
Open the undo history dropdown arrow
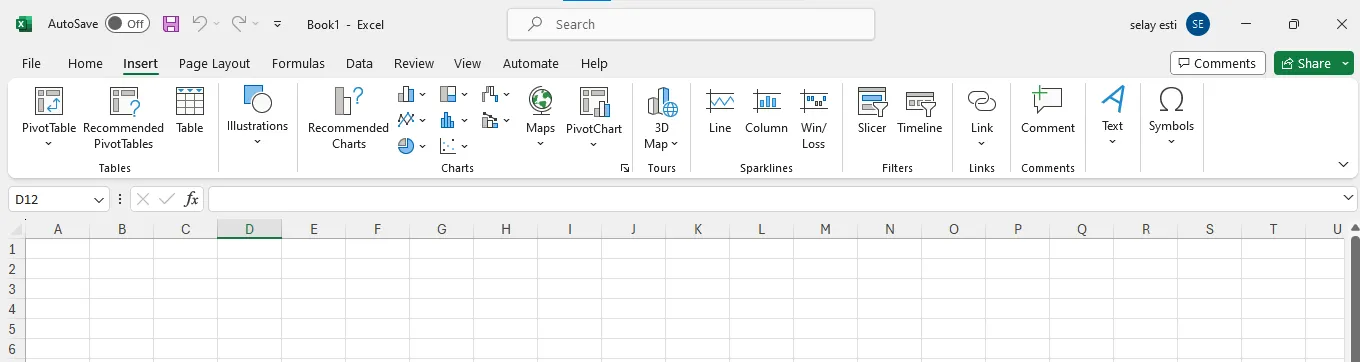click(216, 24)
